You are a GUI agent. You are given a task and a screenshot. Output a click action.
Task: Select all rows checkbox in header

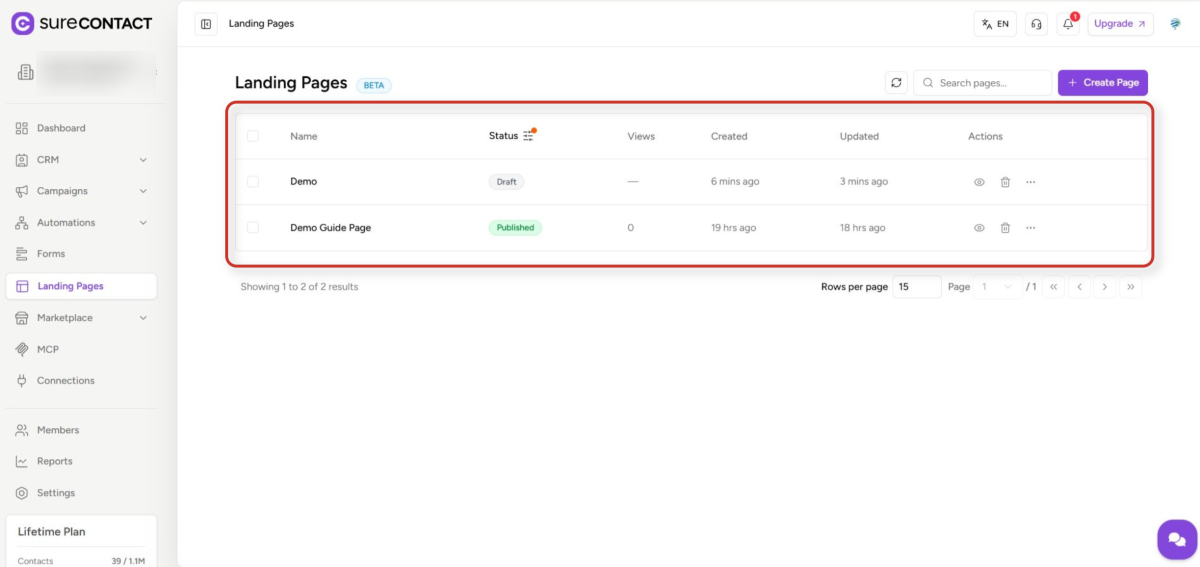pos(252,136)
